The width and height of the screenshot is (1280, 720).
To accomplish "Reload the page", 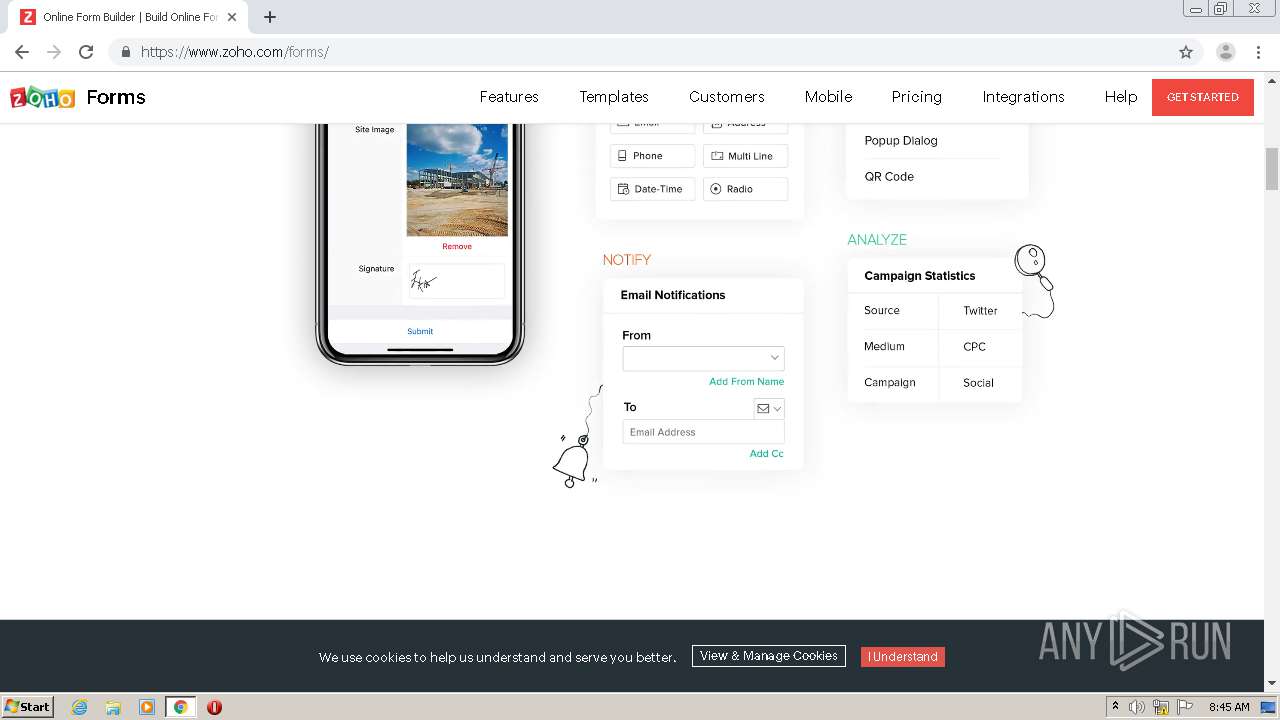I will click(86, 52).
